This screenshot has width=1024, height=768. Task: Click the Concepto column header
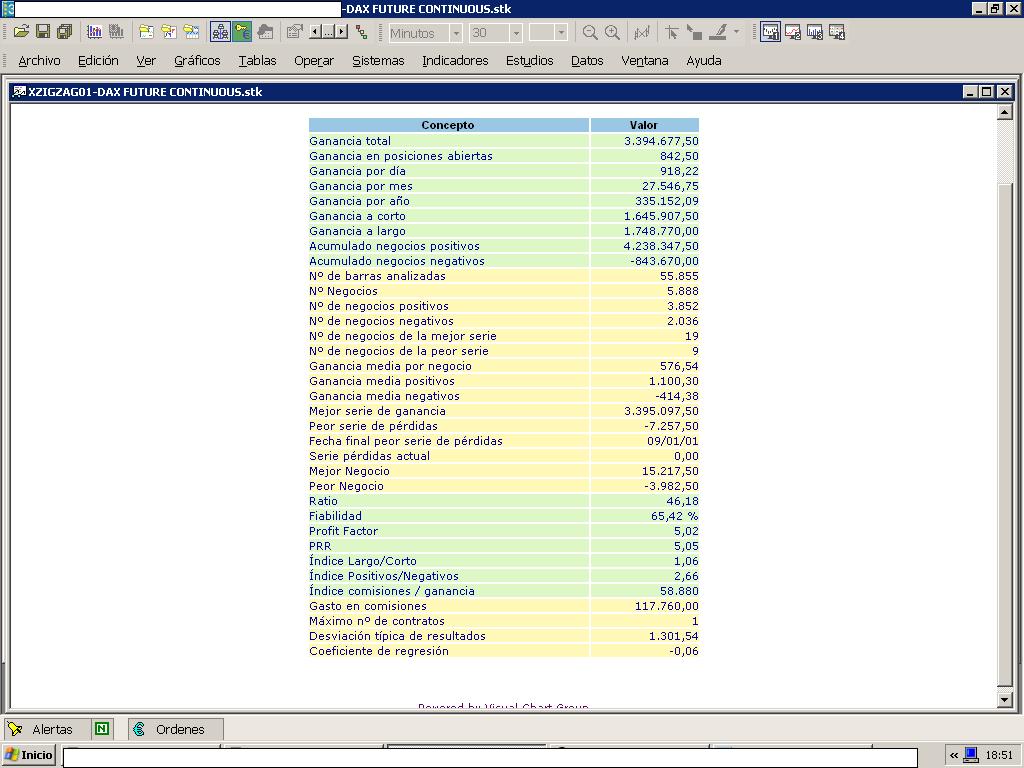click(448, 125)
